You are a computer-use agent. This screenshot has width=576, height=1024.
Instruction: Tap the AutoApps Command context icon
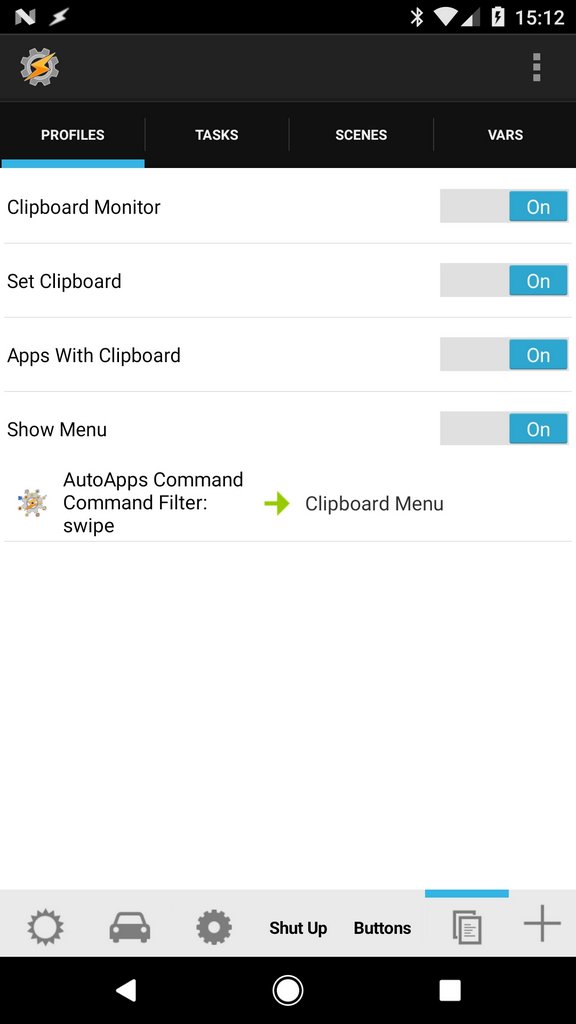[32, 503]
